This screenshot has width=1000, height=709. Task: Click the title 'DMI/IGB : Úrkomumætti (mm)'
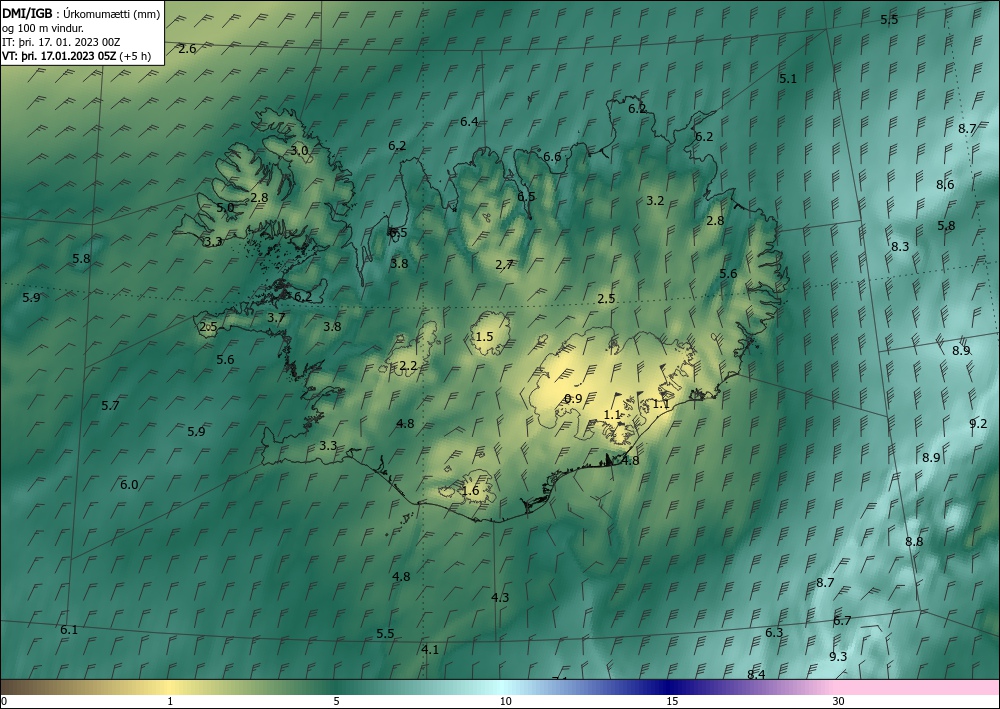[81, 14]
